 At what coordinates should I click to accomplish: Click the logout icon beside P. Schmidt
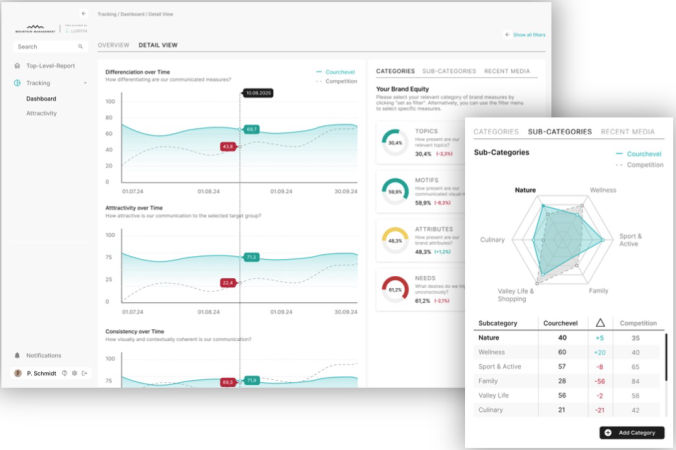tap(85, 373)
